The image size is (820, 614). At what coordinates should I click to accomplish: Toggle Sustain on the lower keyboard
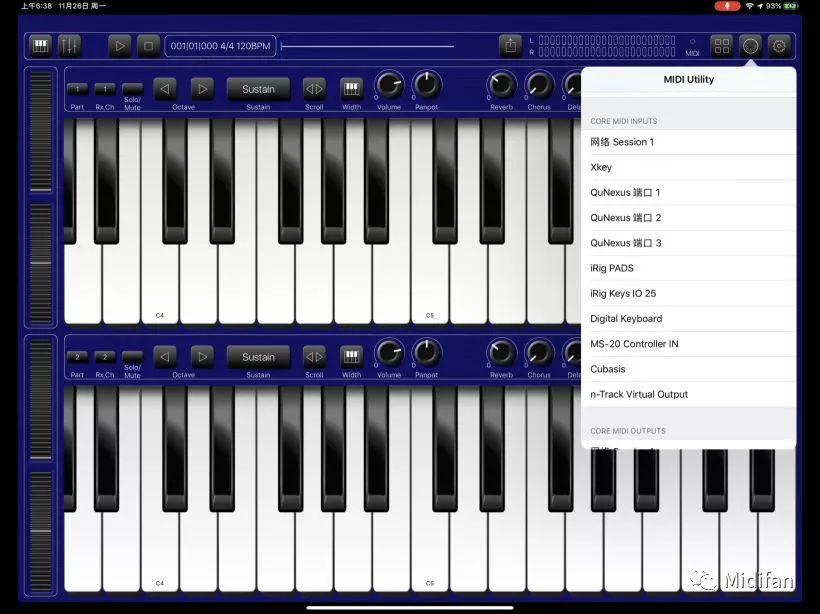[x=258, y=357]
